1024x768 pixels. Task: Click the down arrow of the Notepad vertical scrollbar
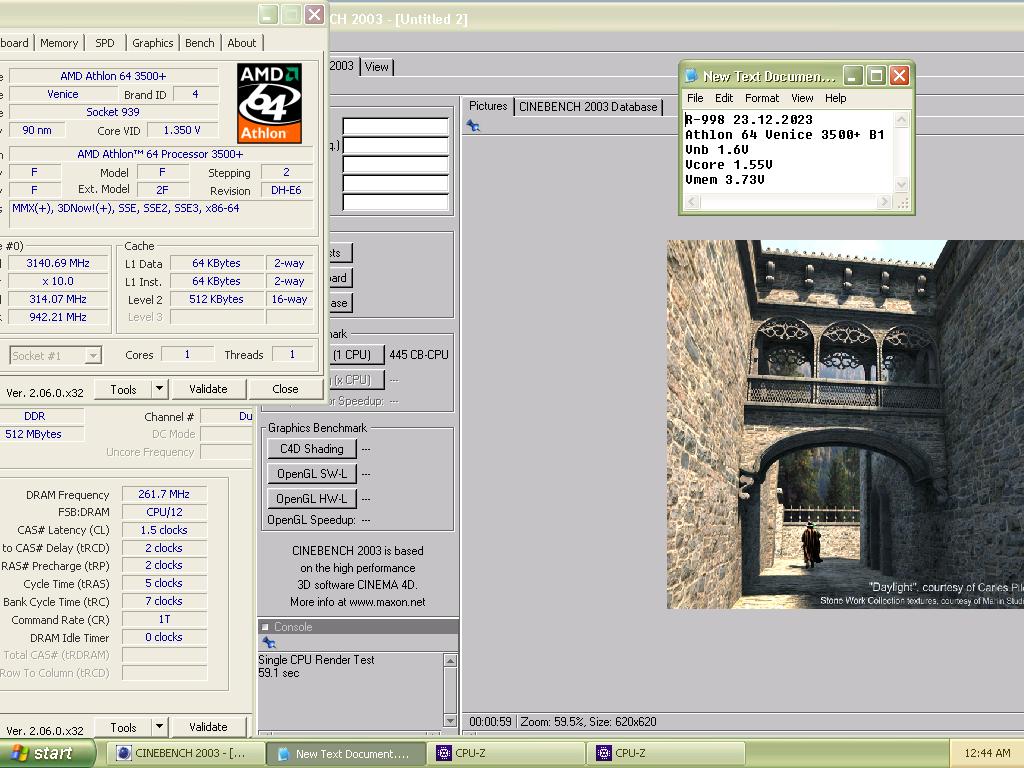tap(901, 185)
